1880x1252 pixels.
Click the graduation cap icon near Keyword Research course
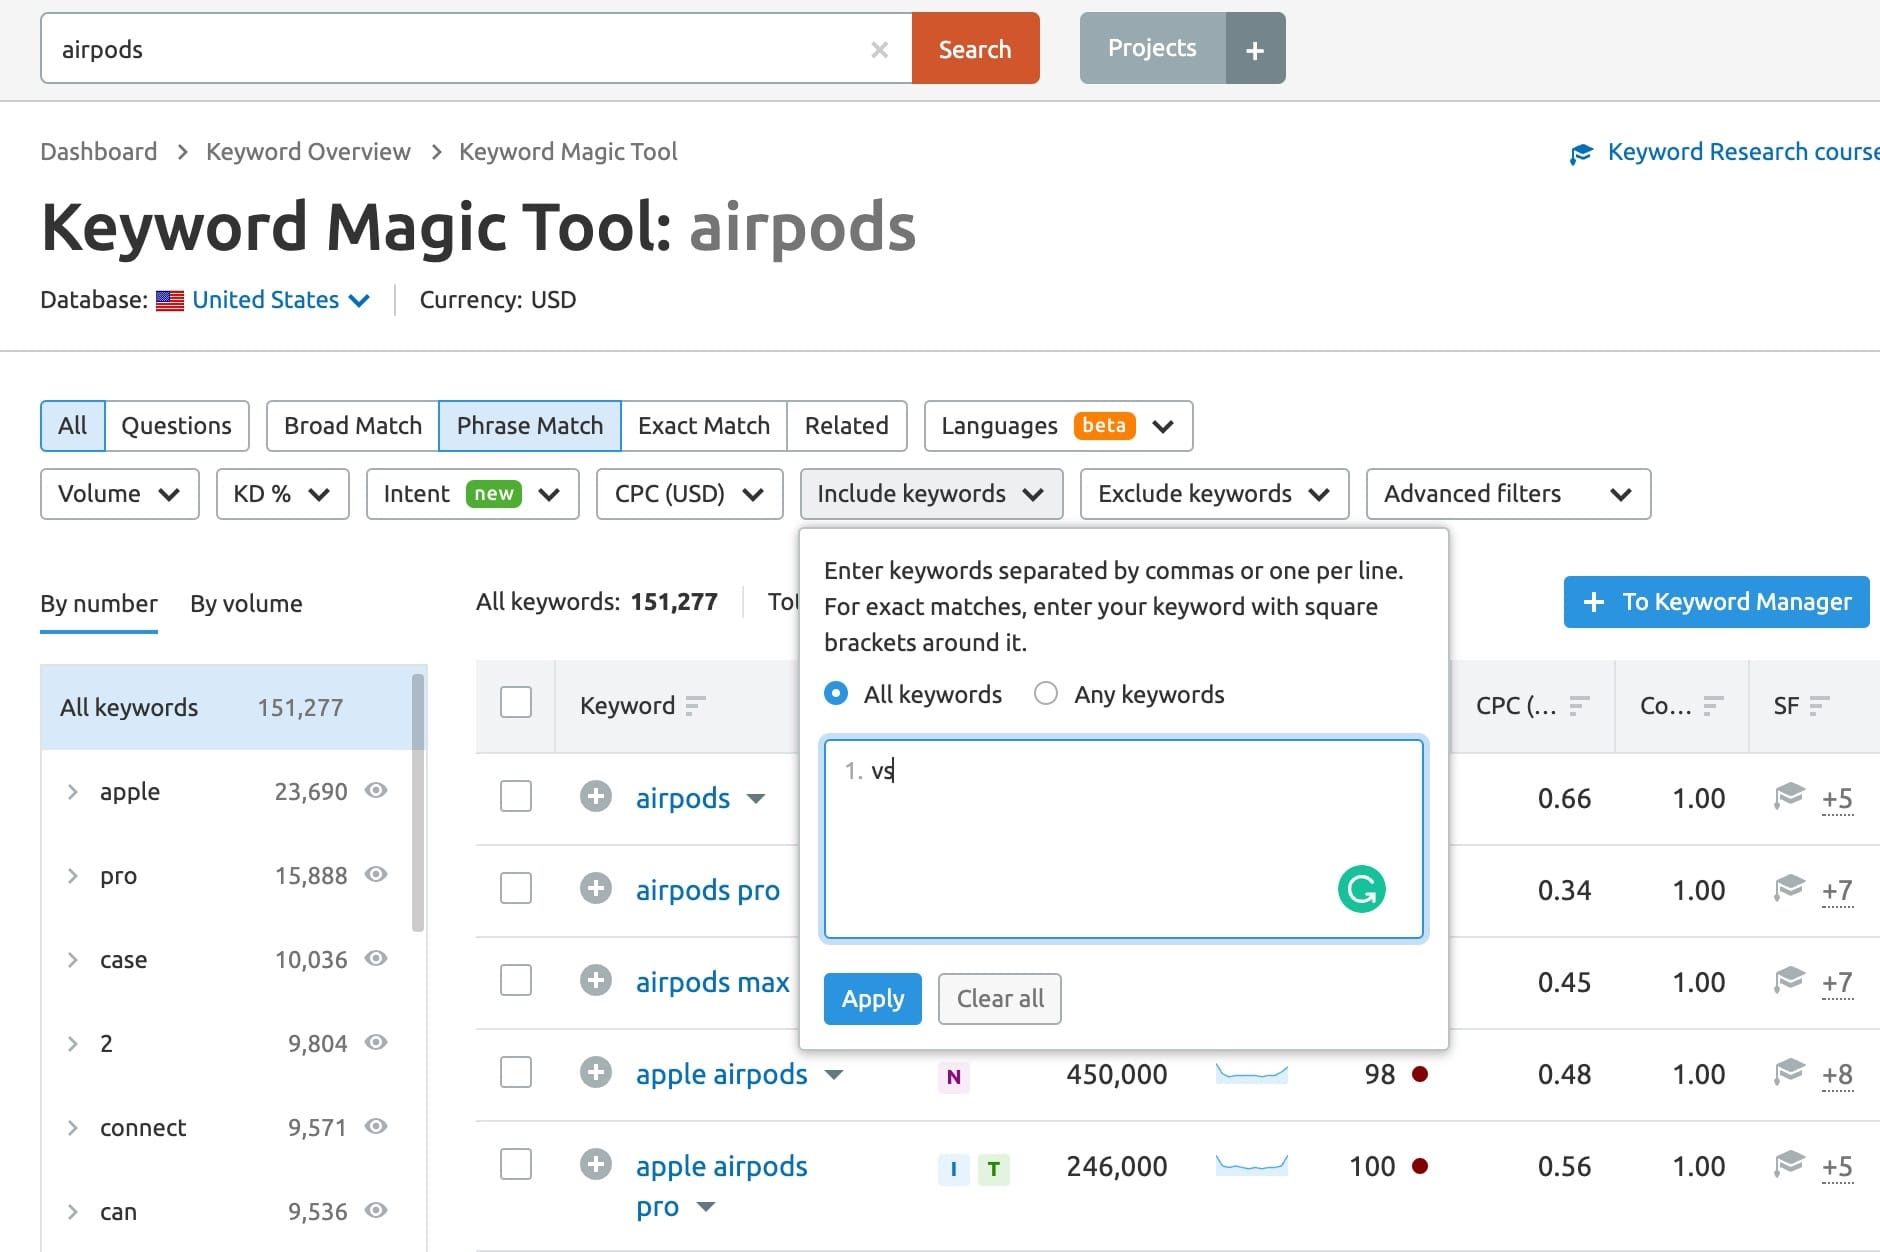(x=1581, y=153)
